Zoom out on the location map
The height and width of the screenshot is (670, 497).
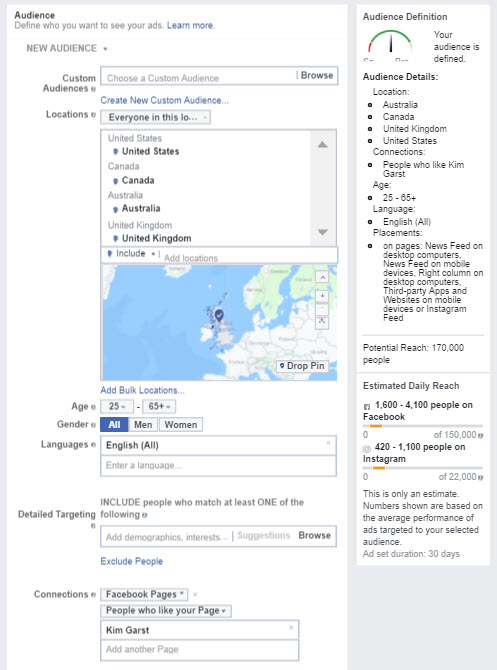[x=322, y=309]
